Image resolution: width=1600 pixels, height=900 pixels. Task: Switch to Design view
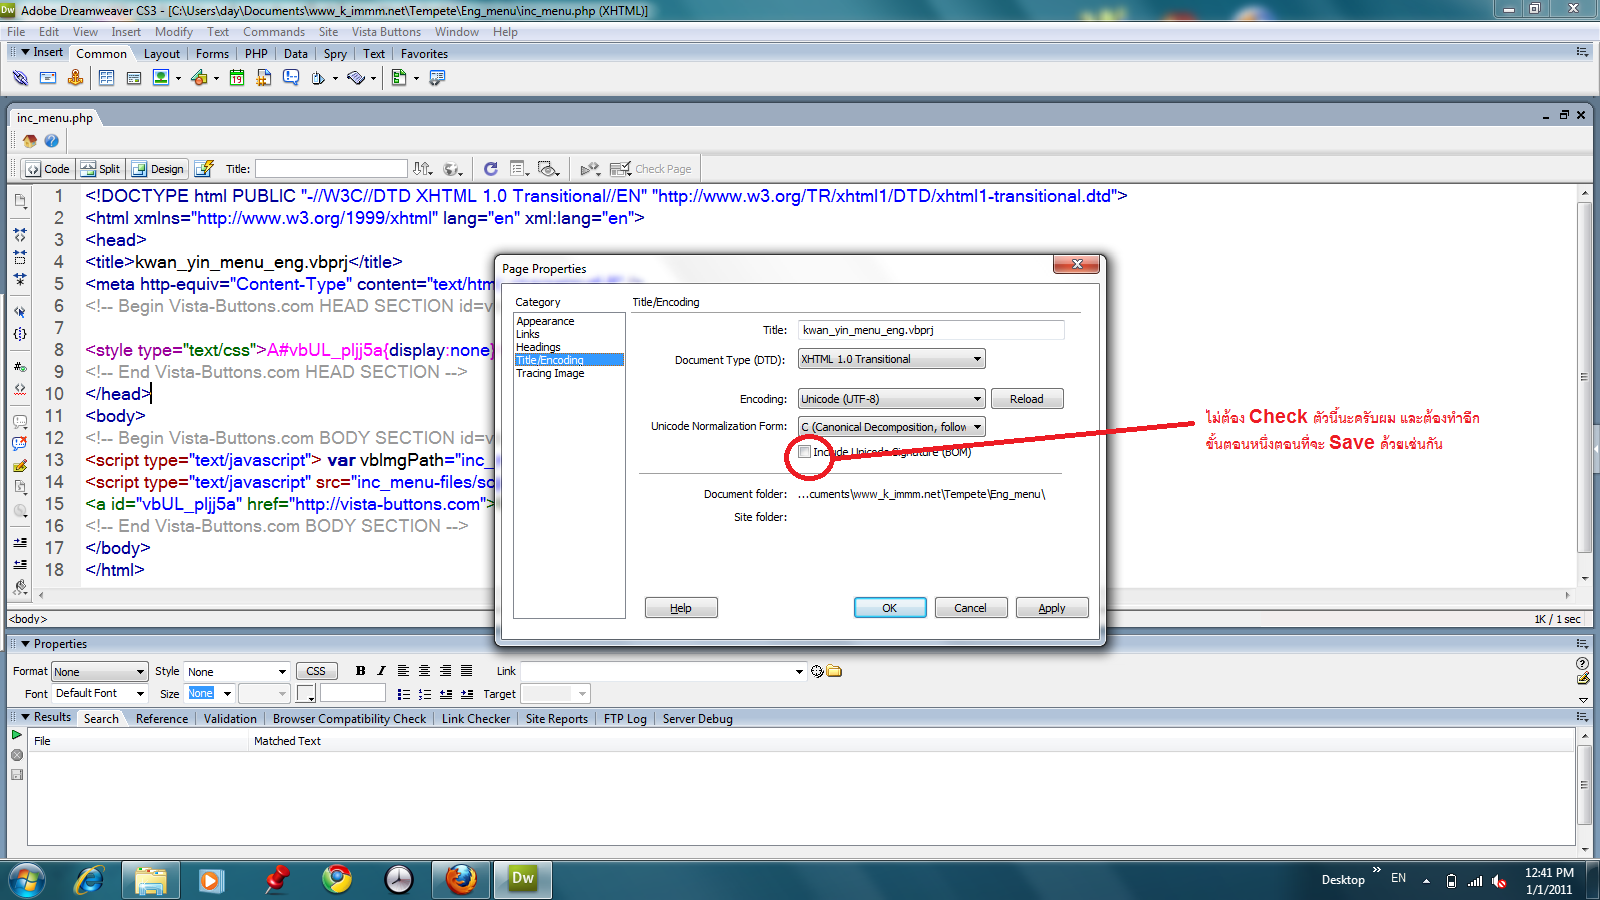(158, 169)
